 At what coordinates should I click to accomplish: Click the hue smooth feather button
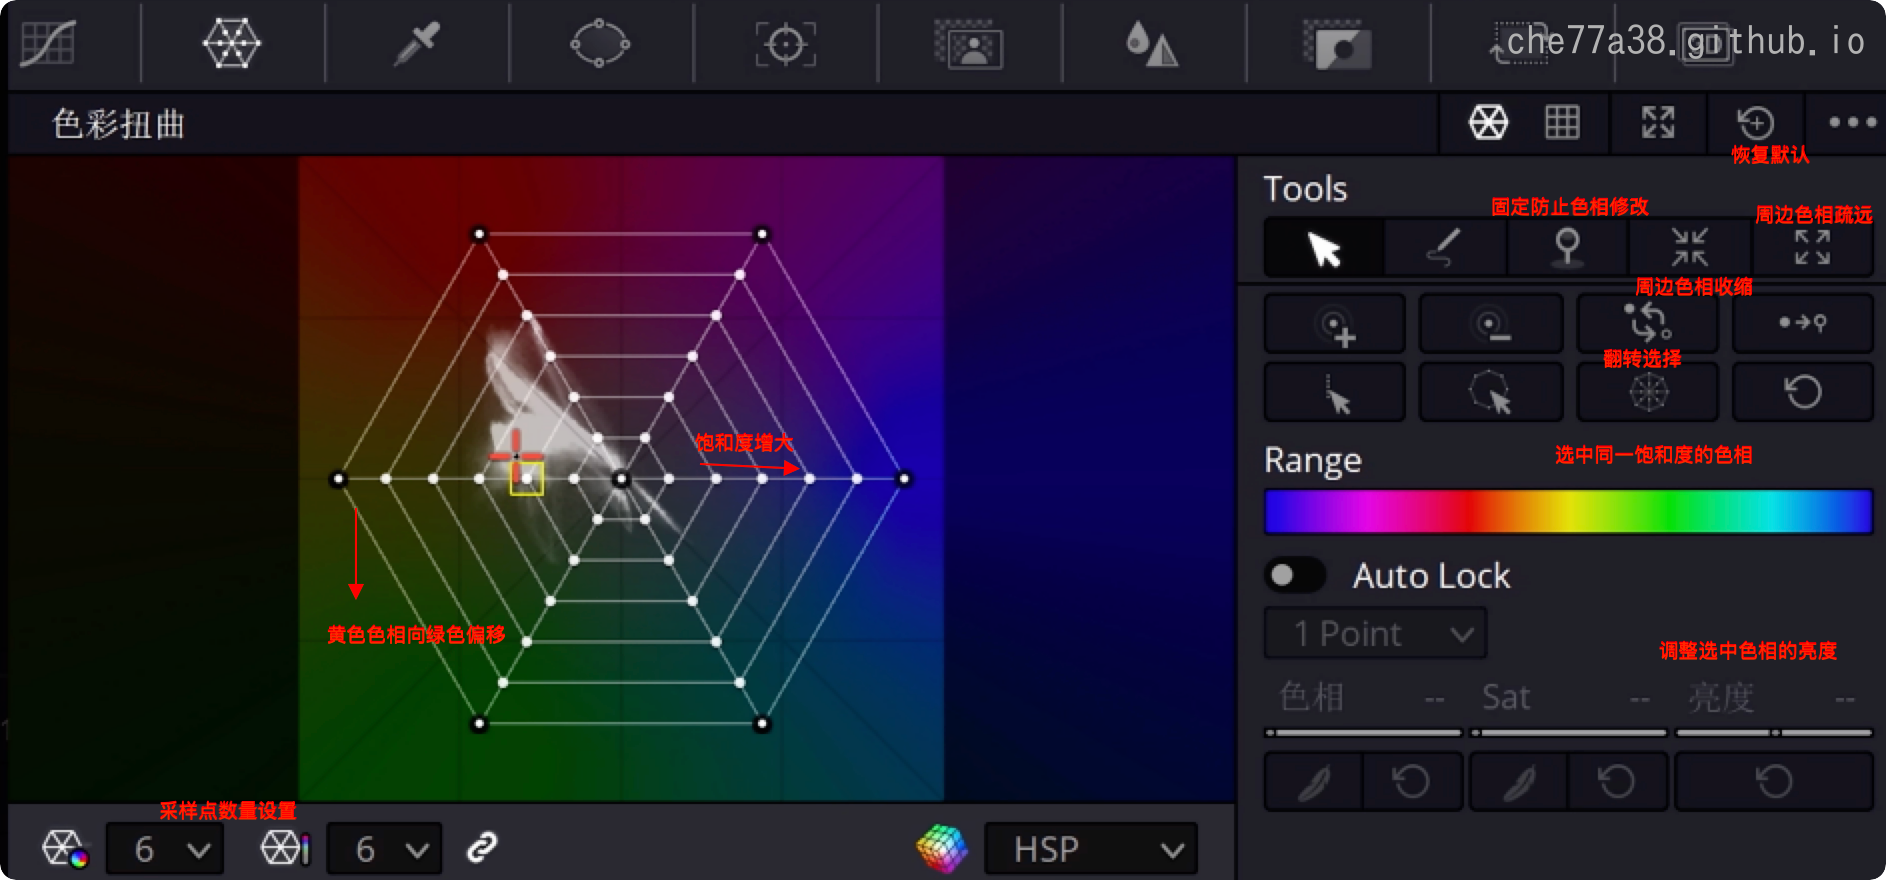1313,782
